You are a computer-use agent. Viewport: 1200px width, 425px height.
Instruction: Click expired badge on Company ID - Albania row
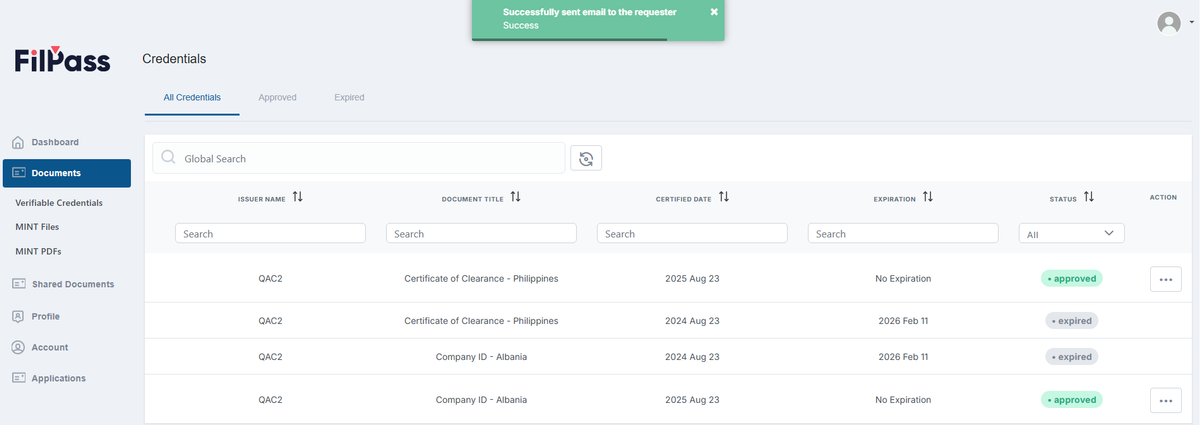pyautogui.click(x=1072, y=357)
